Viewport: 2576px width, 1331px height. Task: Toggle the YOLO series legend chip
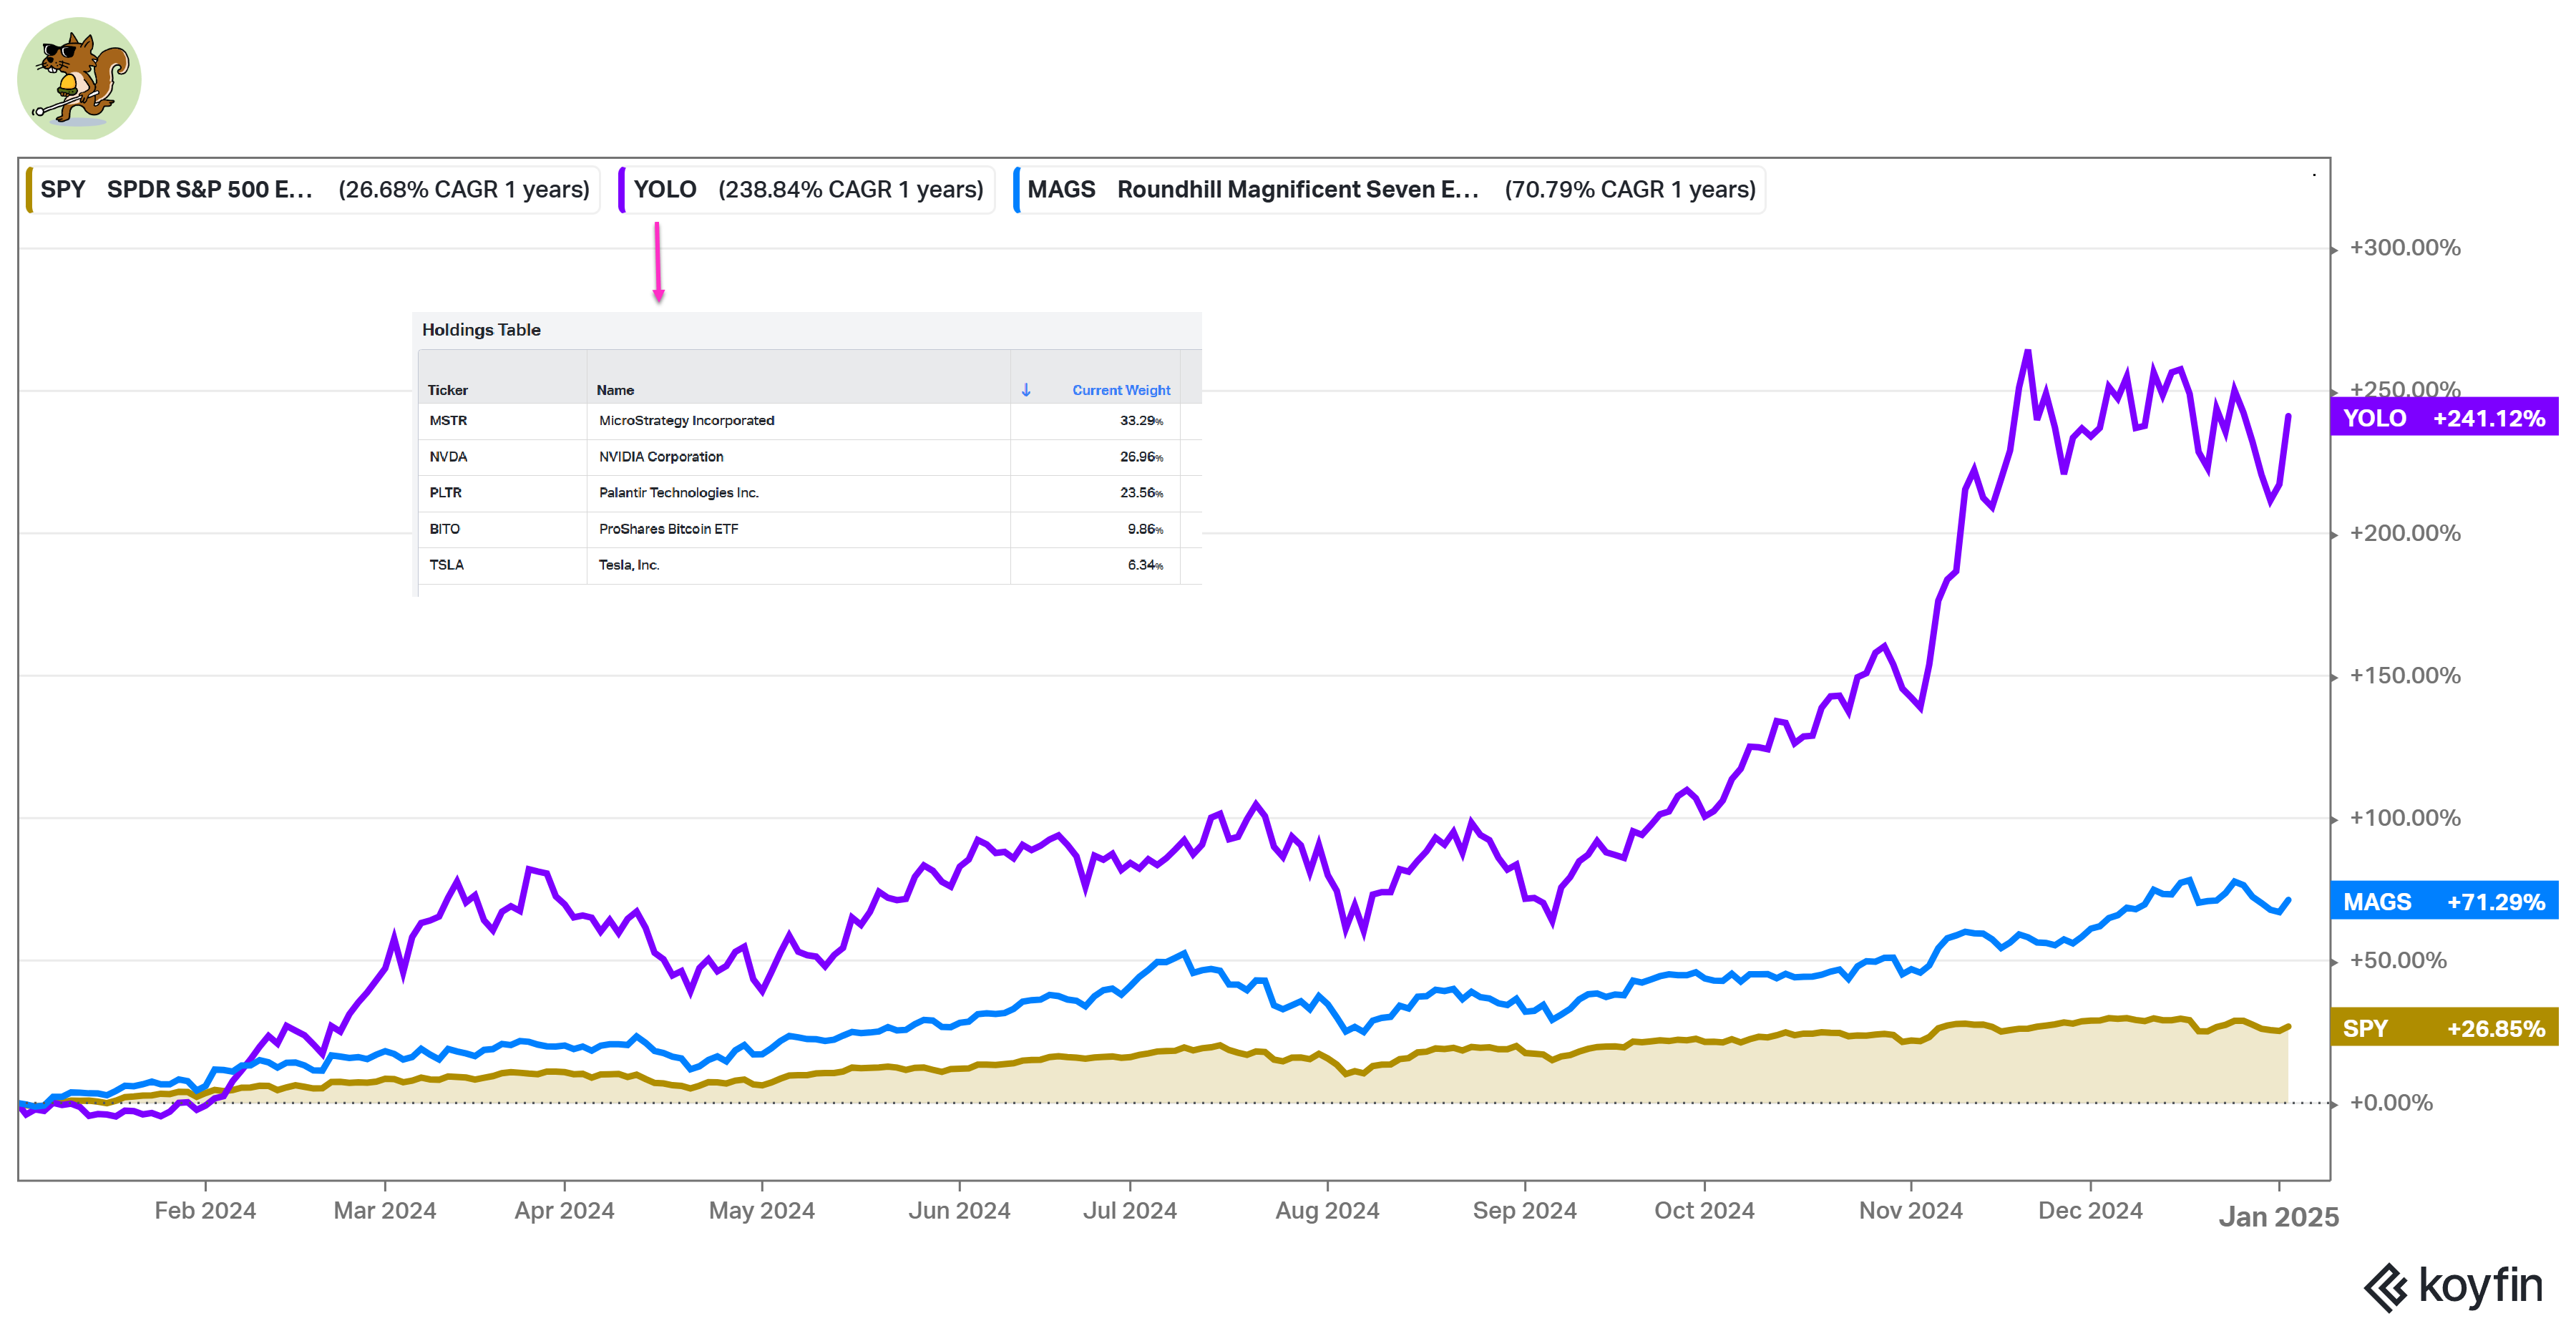[x=808, y=190]
